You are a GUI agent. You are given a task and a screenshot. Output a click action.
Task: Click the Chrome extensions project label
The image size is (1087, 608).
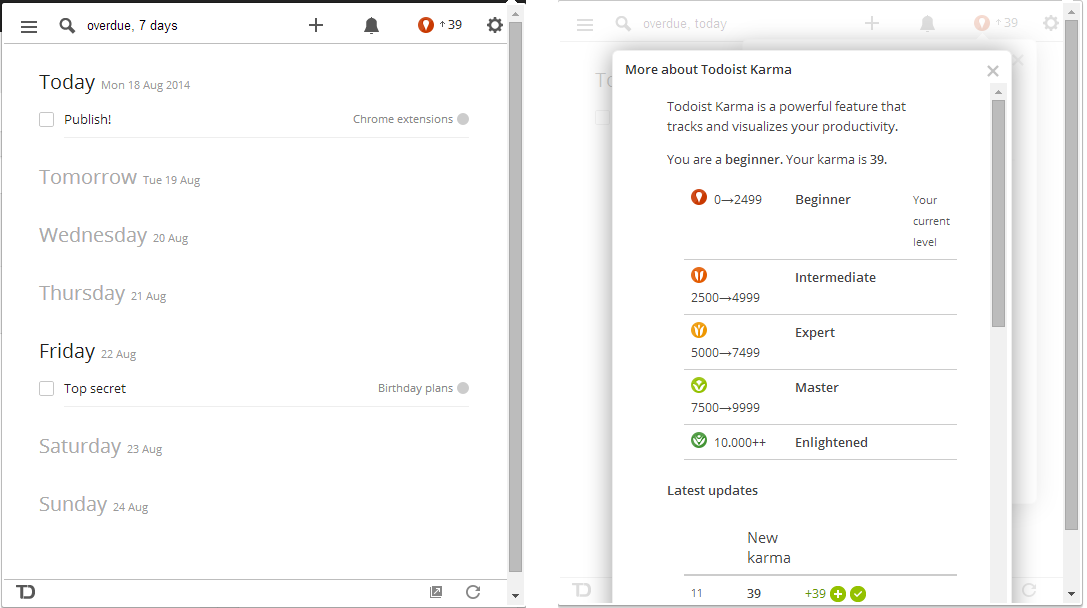tap(403, 119)
